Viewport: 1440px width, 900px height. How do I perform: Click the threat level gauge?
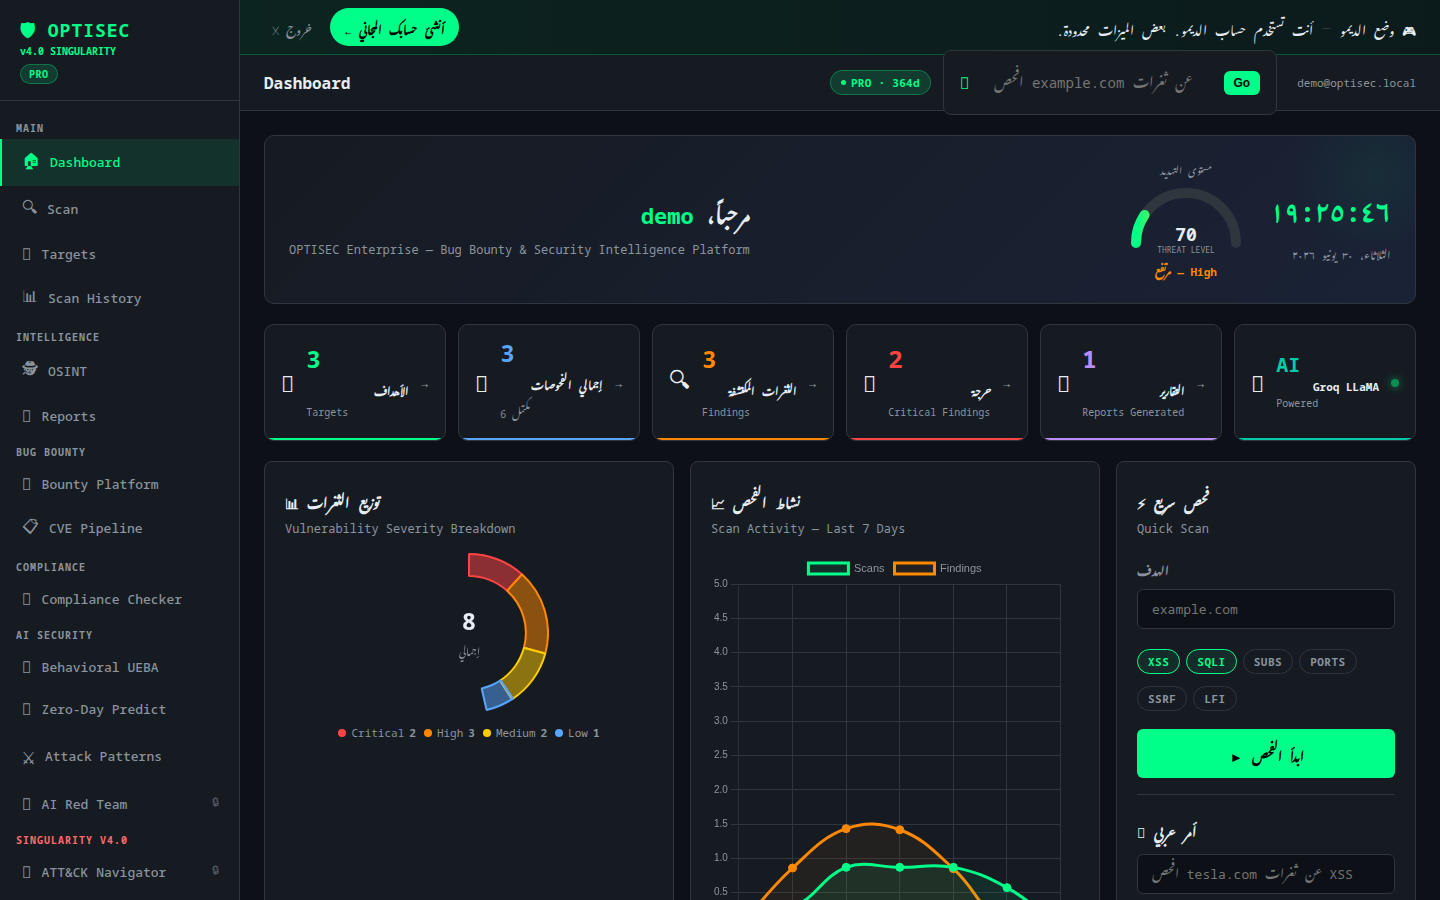[x=1186, y=220]
